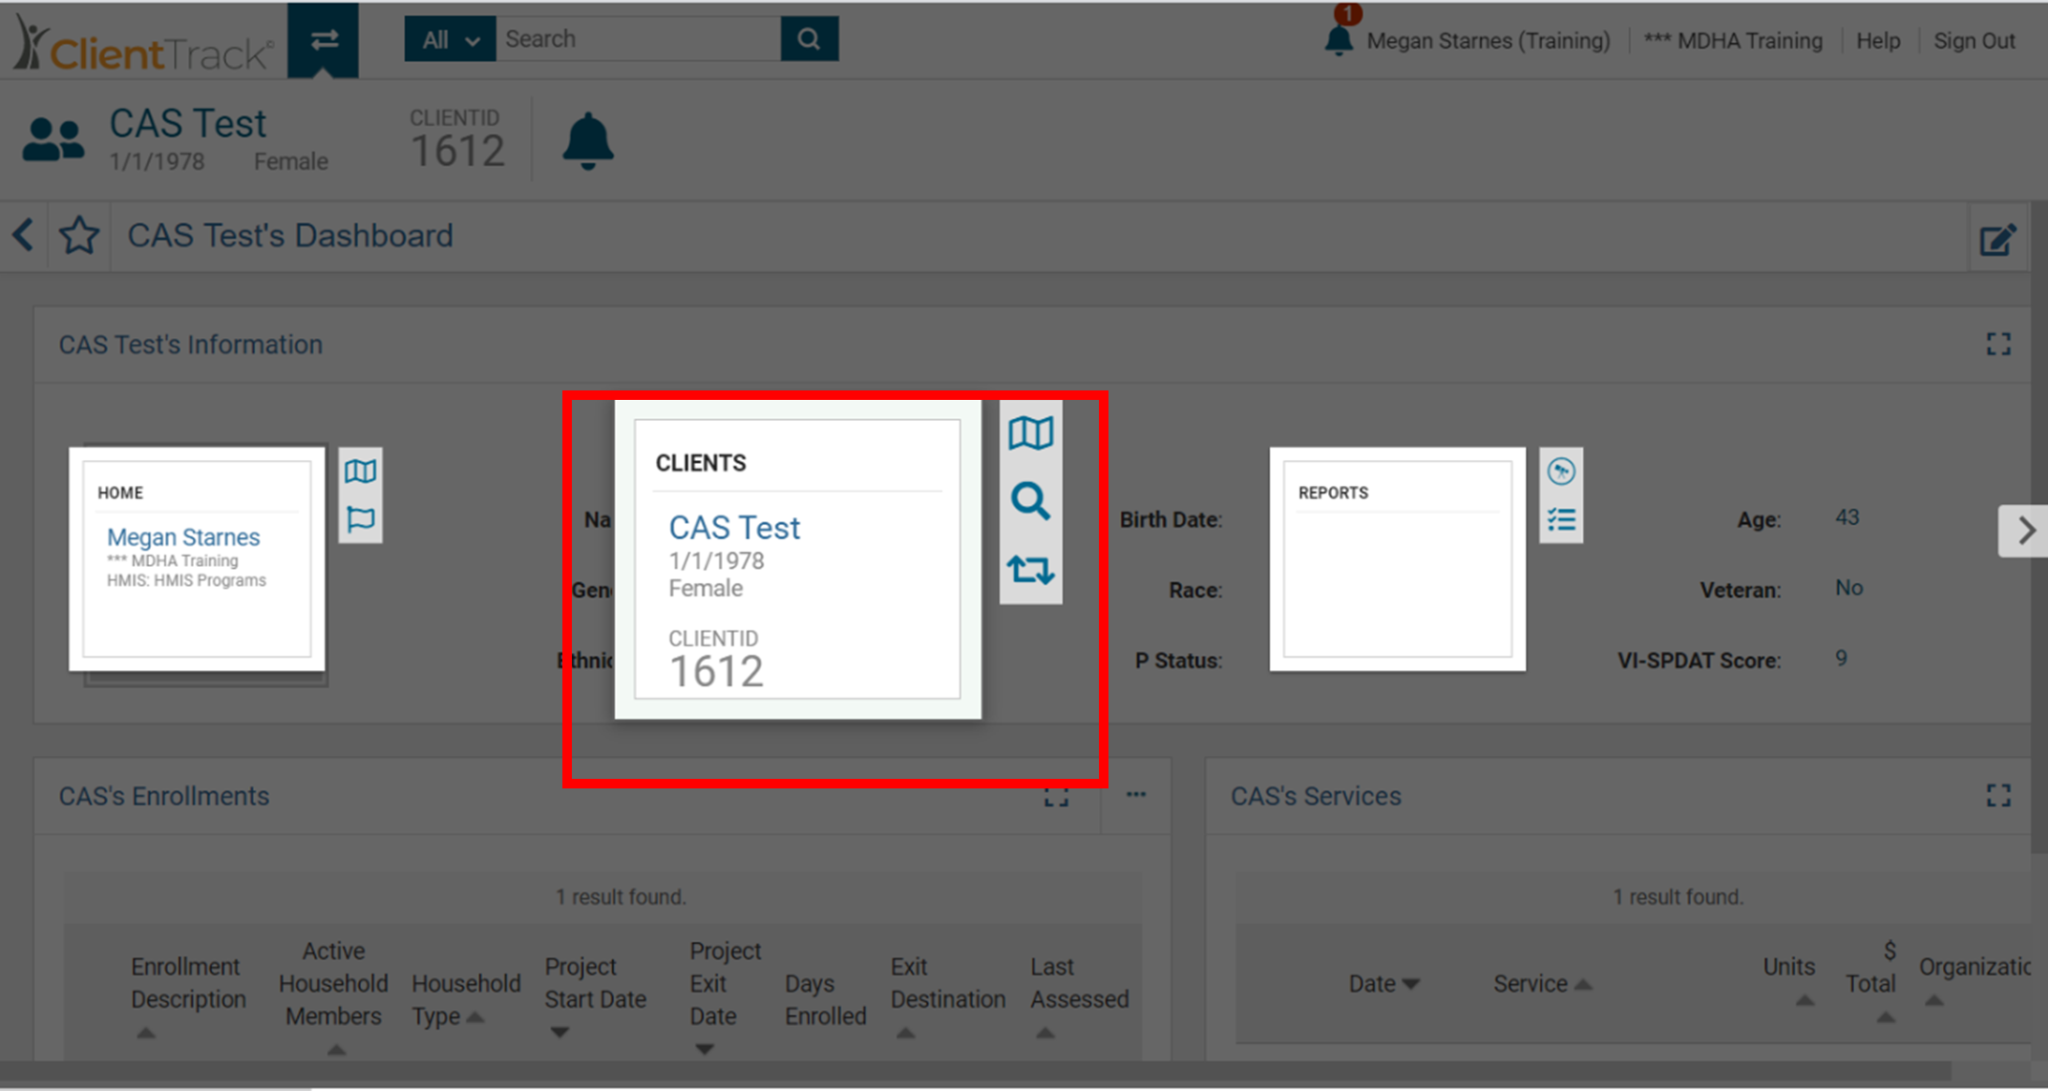Screen dimensions: 2048x1091
Task: Click the large client alert bell icon
Action: click(588, 141)
